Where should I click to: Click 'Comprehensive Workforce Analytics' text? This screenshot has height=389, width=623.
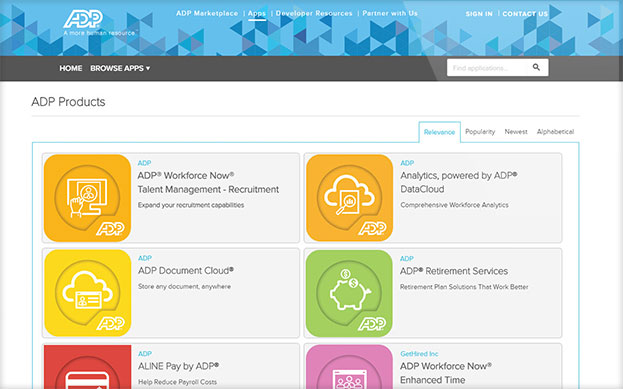[x=454, y=205]
